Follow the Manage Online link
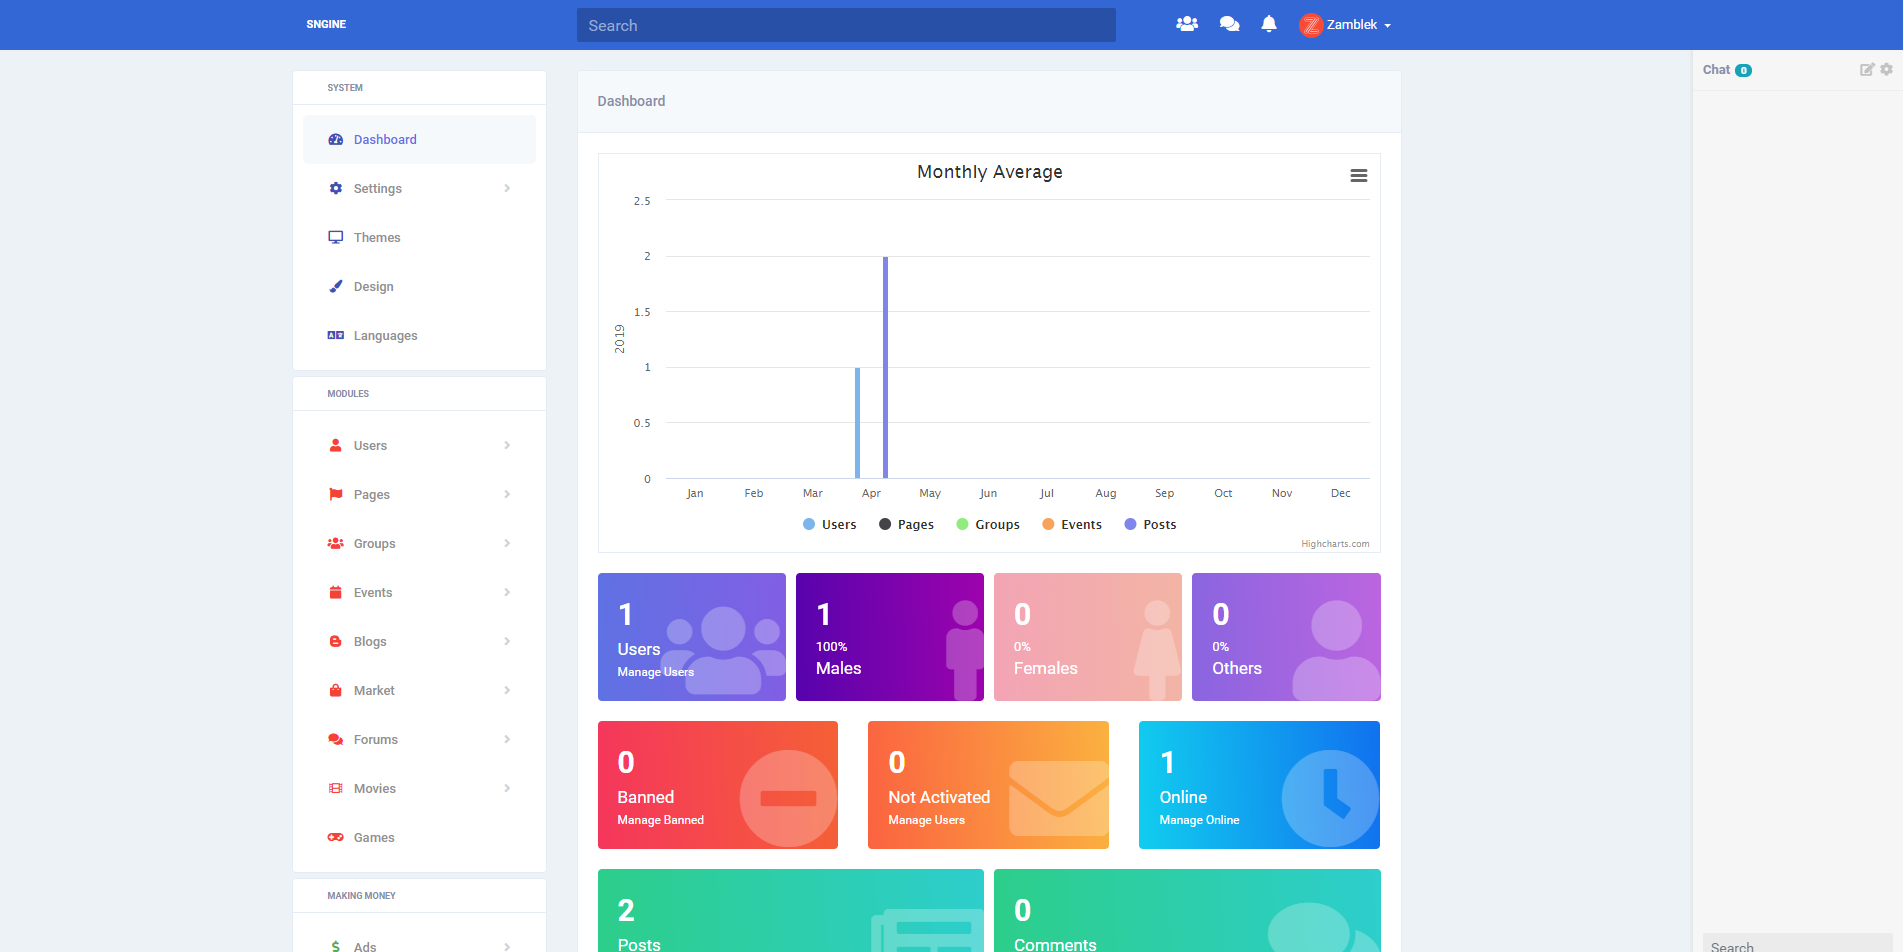 coord(1199,820)
